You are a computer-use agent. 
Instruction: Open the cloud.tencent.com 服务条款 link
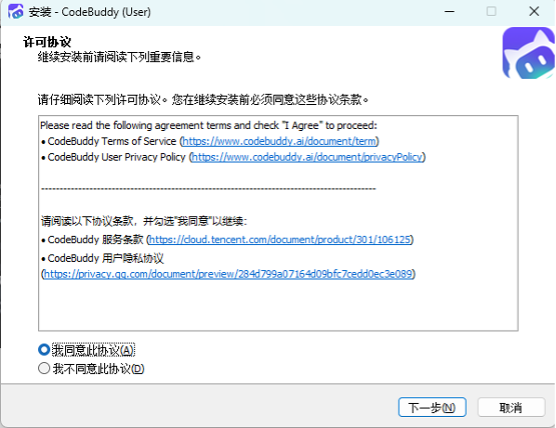click(279, 239)
